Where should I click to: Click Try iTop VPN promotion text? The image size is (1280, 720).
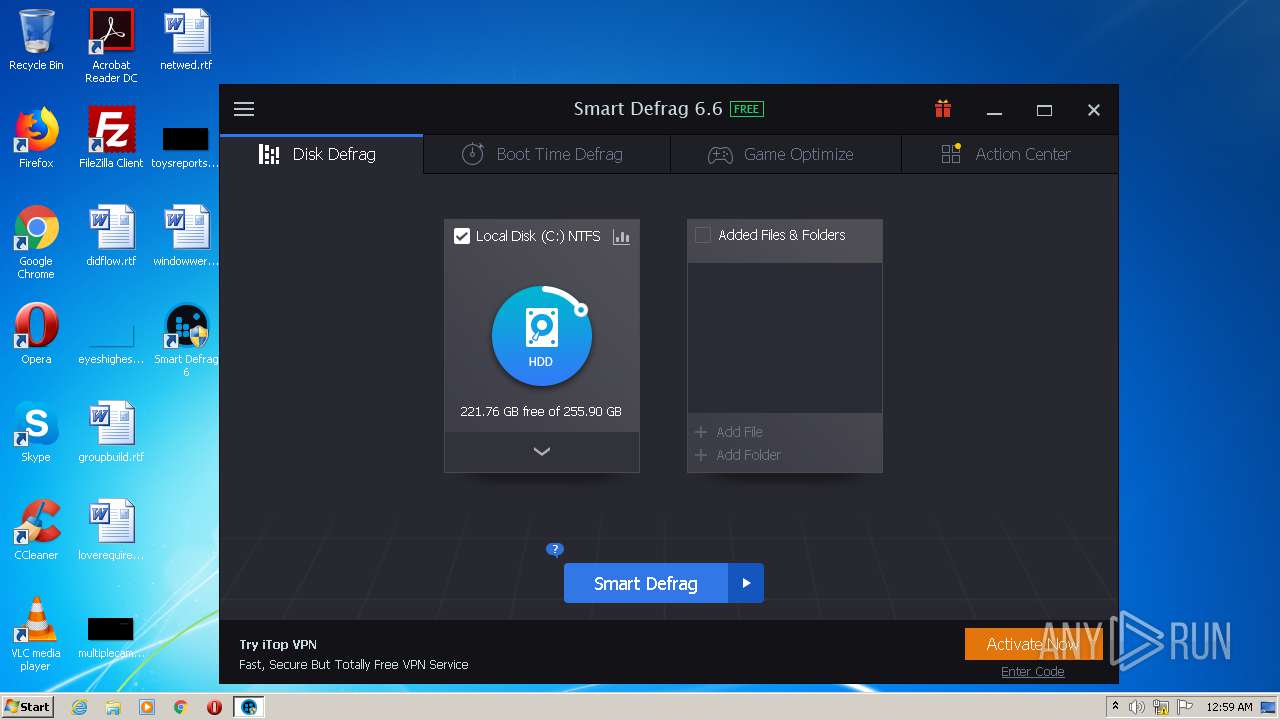278,645
